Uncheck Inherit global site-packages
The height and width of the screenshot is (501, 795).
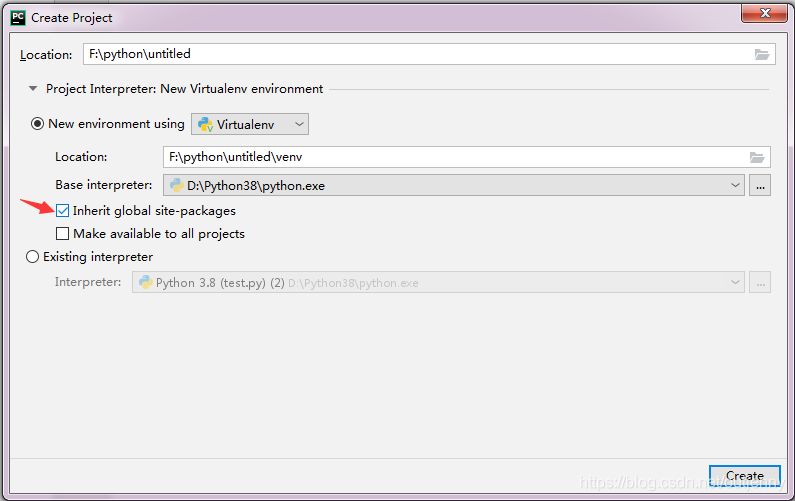click(x=62, y=210)
